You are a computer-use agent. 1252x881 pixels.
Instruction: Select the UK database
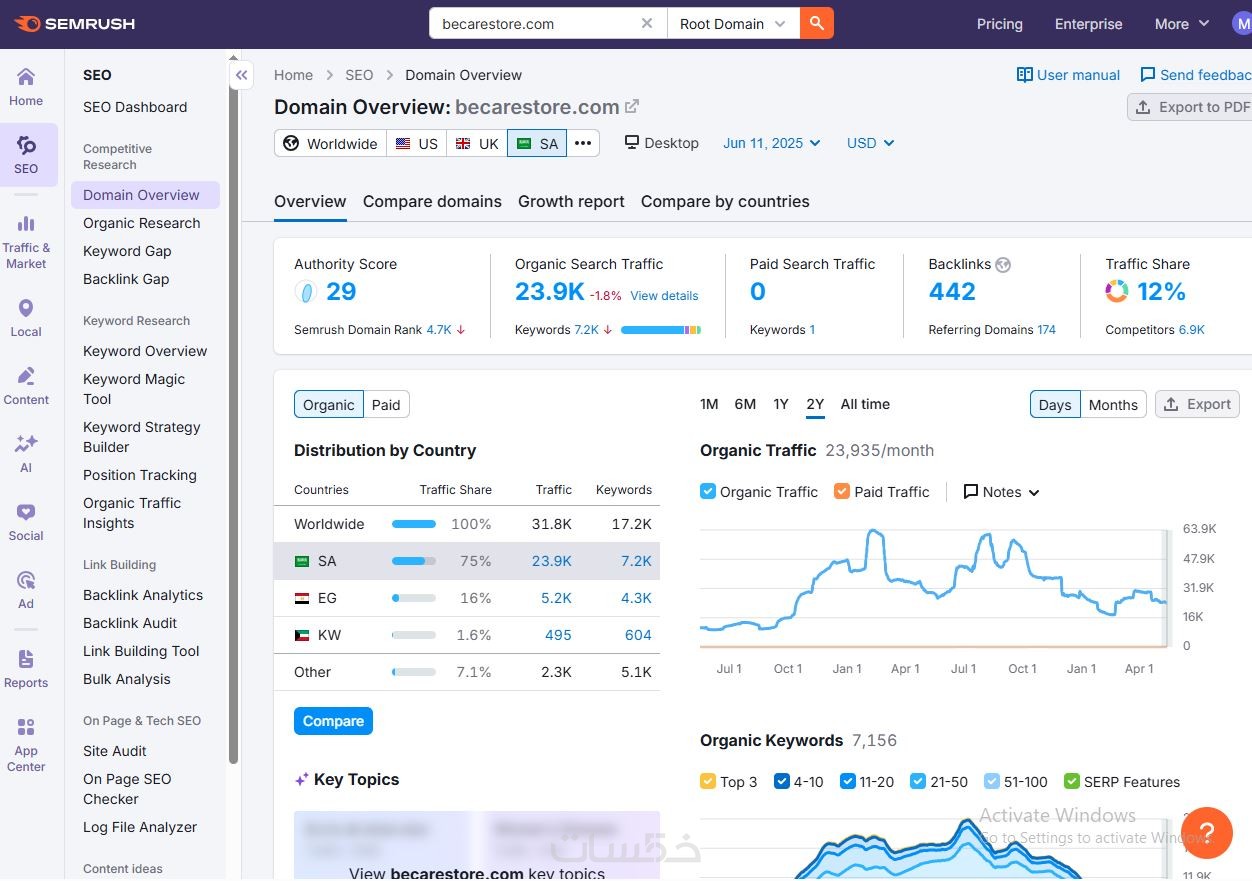pos(477,143)
